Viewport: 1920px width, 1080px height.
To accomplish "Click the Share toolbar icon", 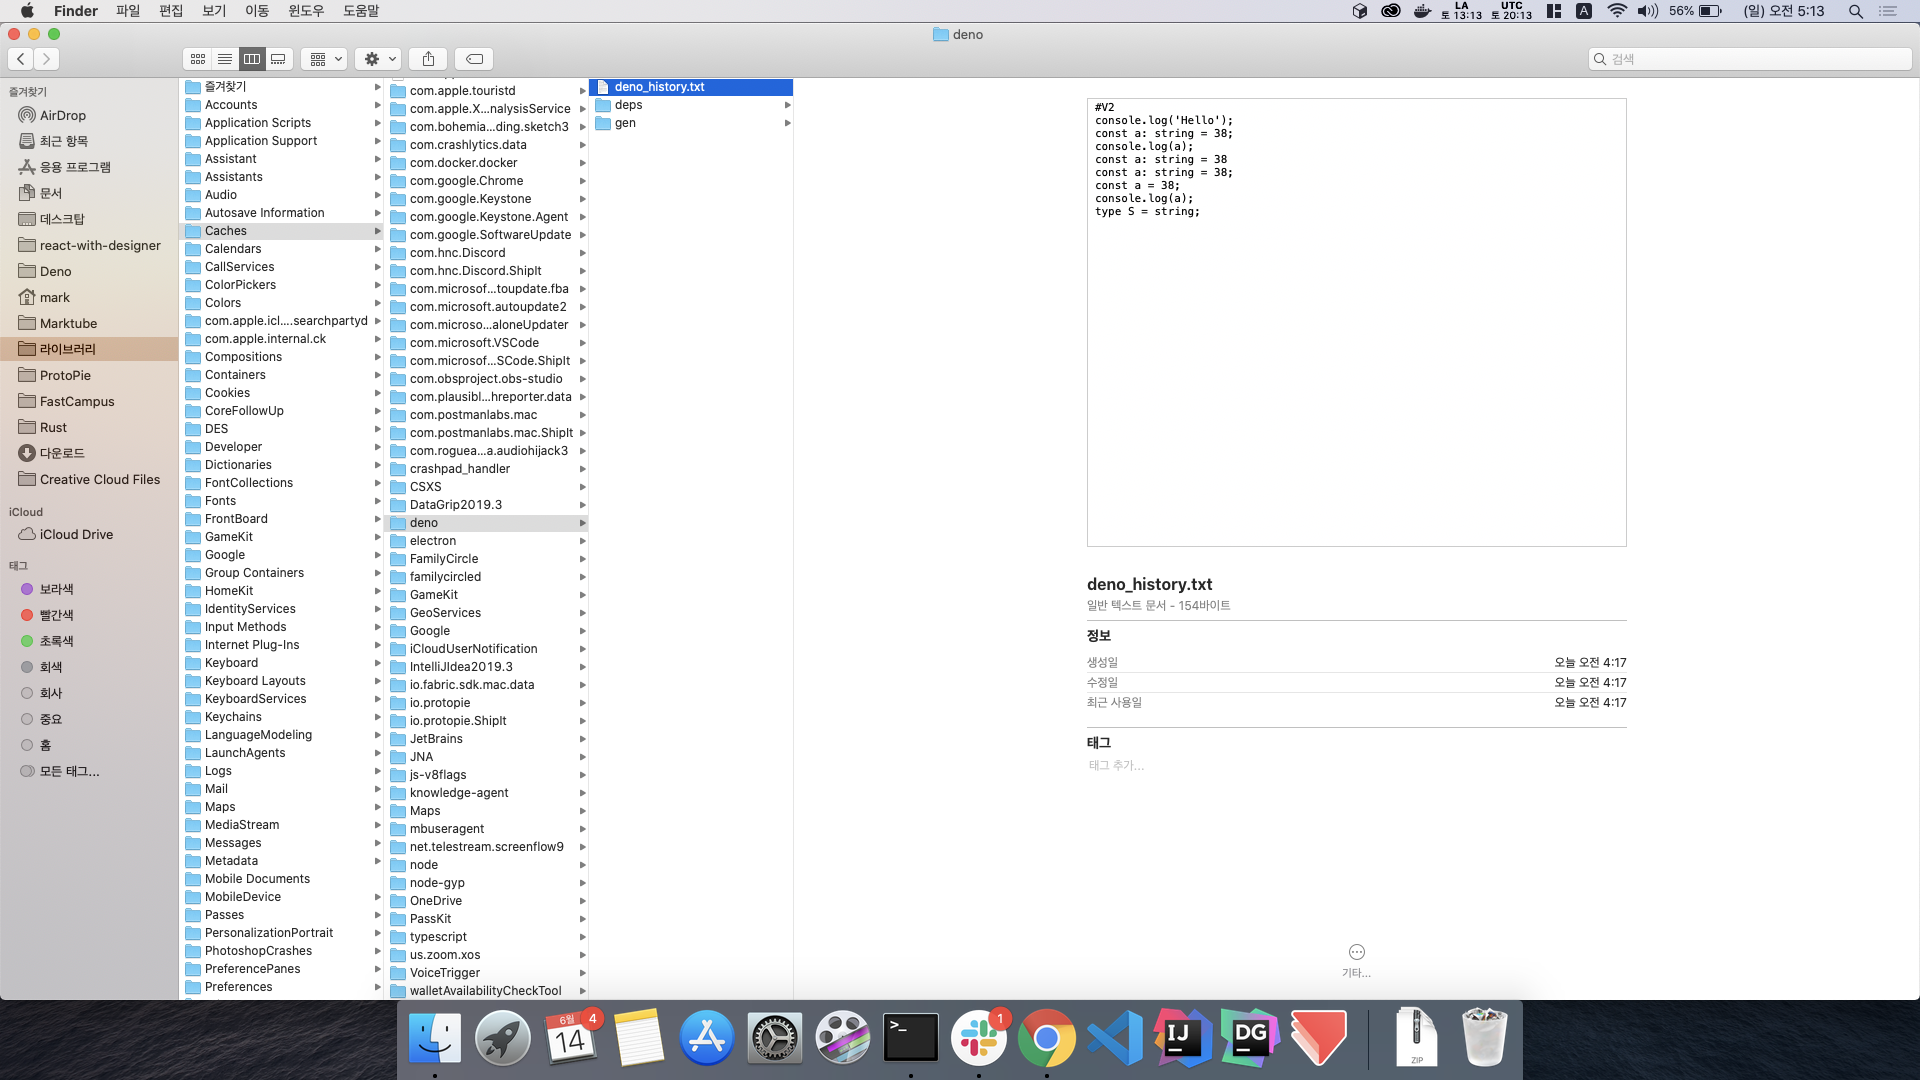I will pos(428,59).
